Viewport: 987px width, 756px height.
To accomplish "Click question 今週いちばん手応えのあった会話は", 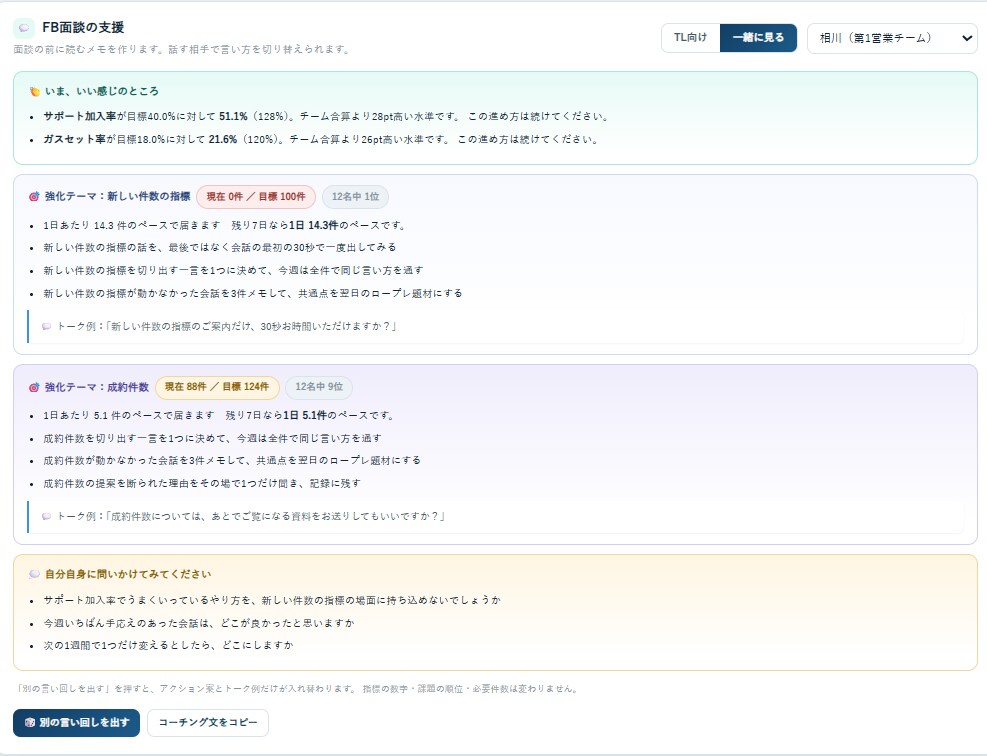I will tap(199, 623).
